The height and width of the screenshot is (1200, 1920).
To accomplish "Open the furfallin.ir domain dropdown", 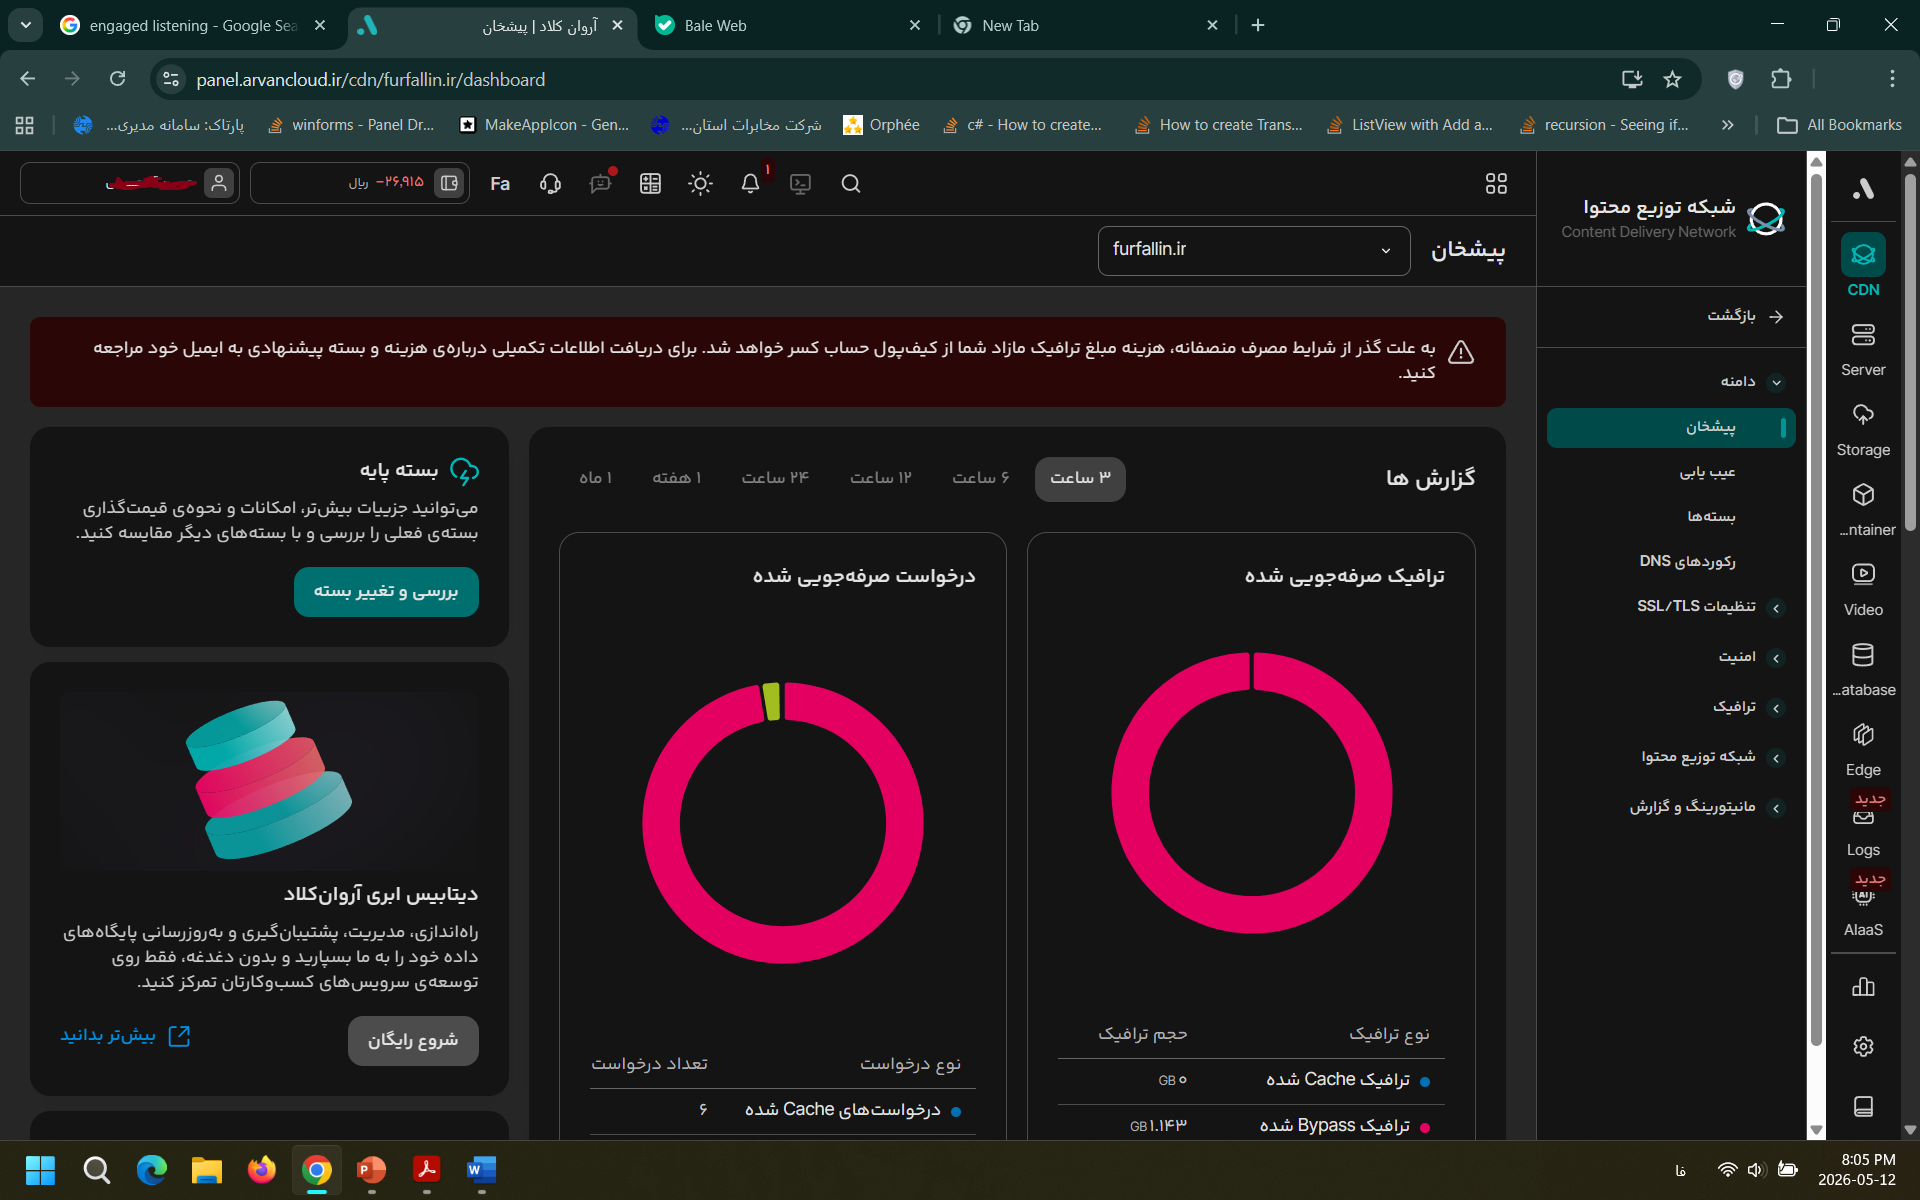I will point(1254,250).
